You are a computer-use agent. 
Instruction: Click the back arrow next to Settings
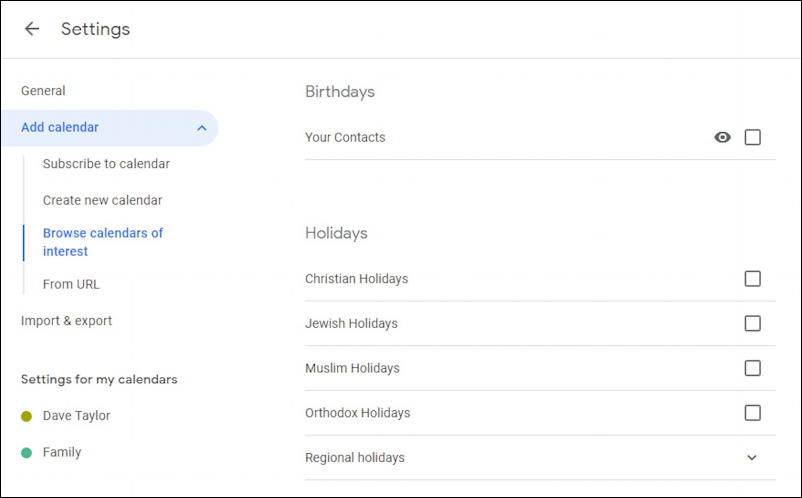point(32,29)
